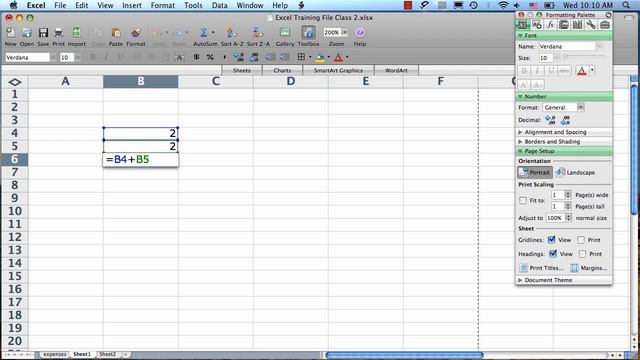Open Object Palette tab in Formatting Palette

[x=537, y=25]
